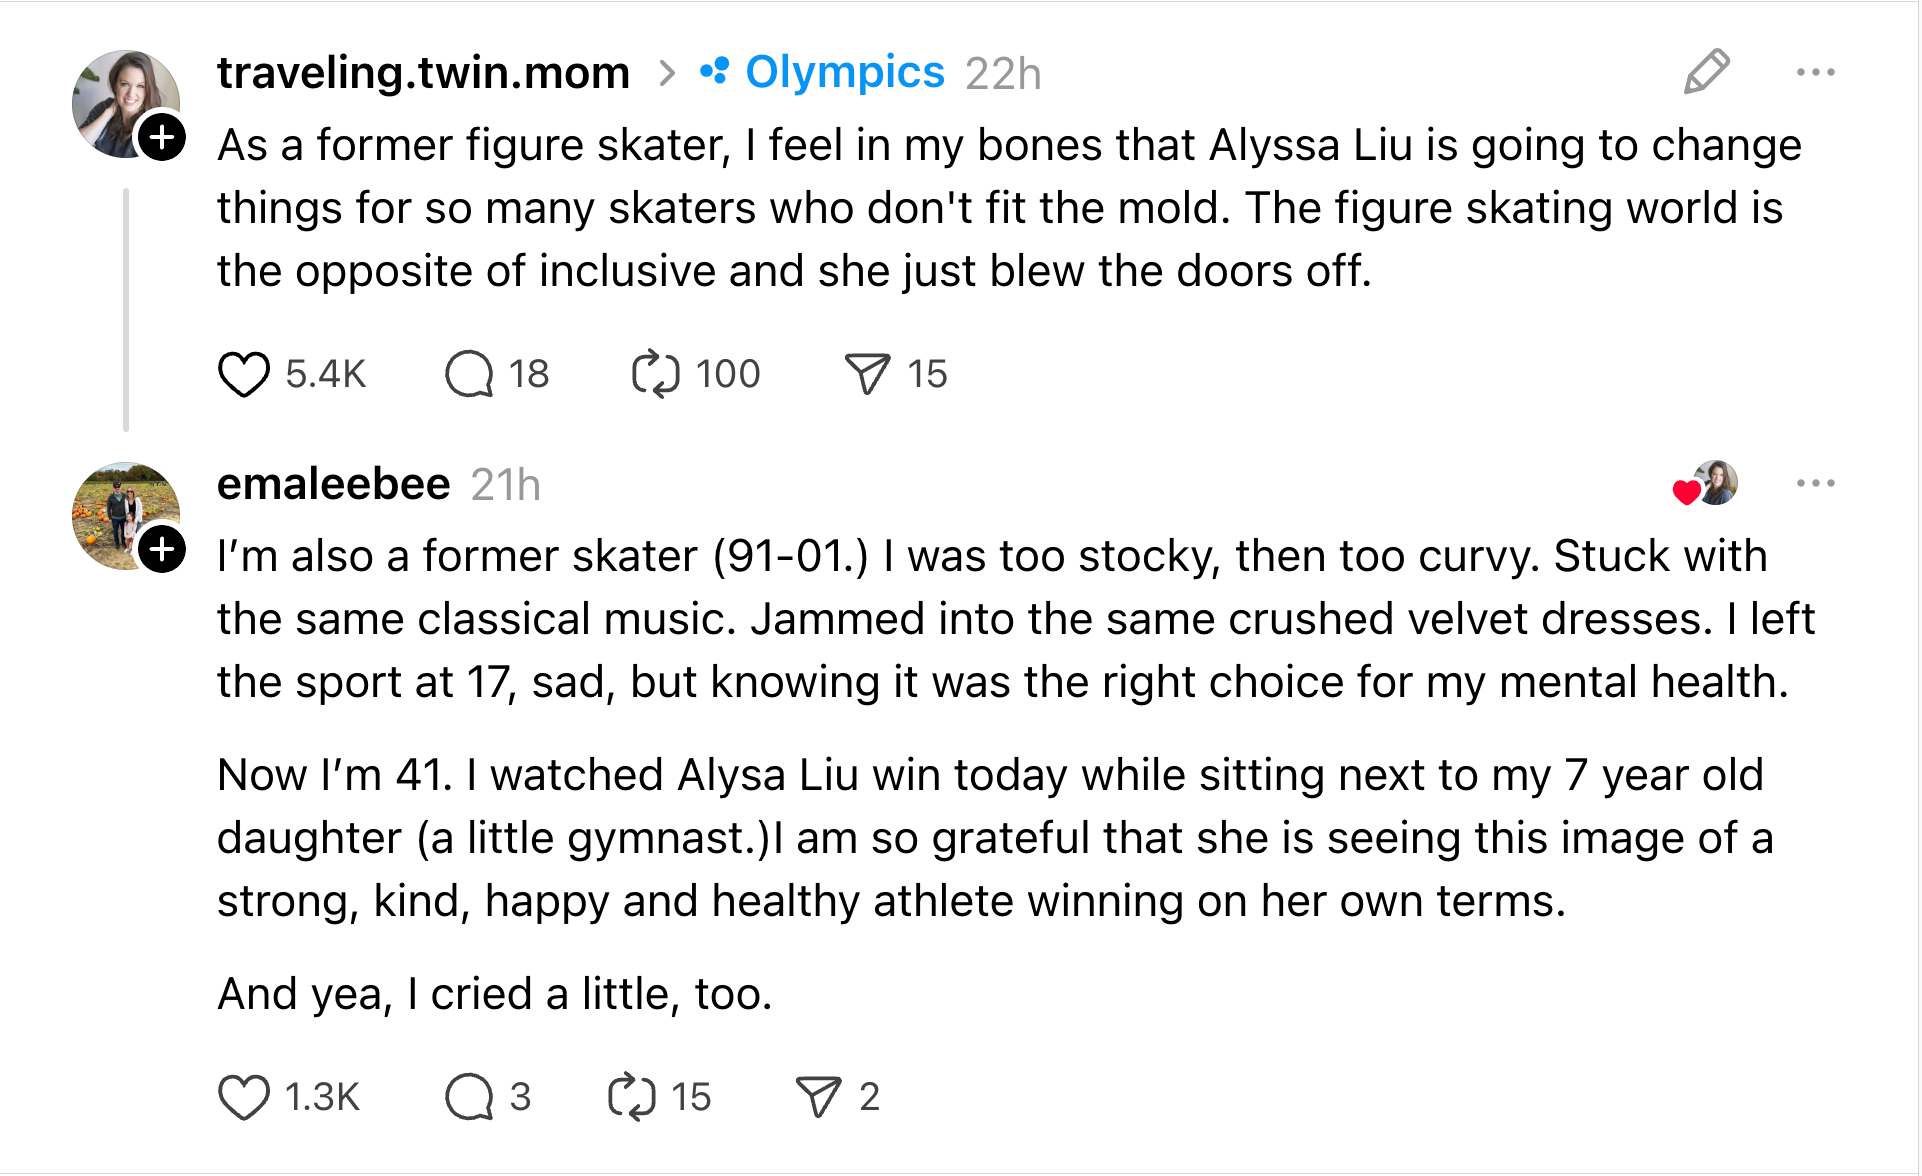
Task: Open three-dot menu on emaleebee's reply
Action: tap(1815, 484)
